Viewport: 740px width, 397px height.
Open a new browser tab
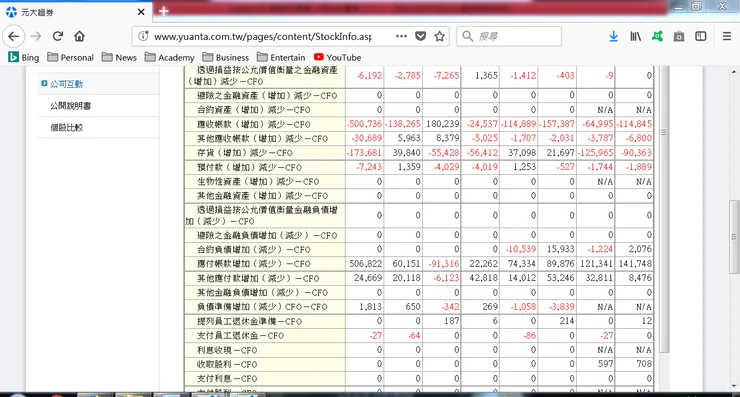[x=164, y=11]
